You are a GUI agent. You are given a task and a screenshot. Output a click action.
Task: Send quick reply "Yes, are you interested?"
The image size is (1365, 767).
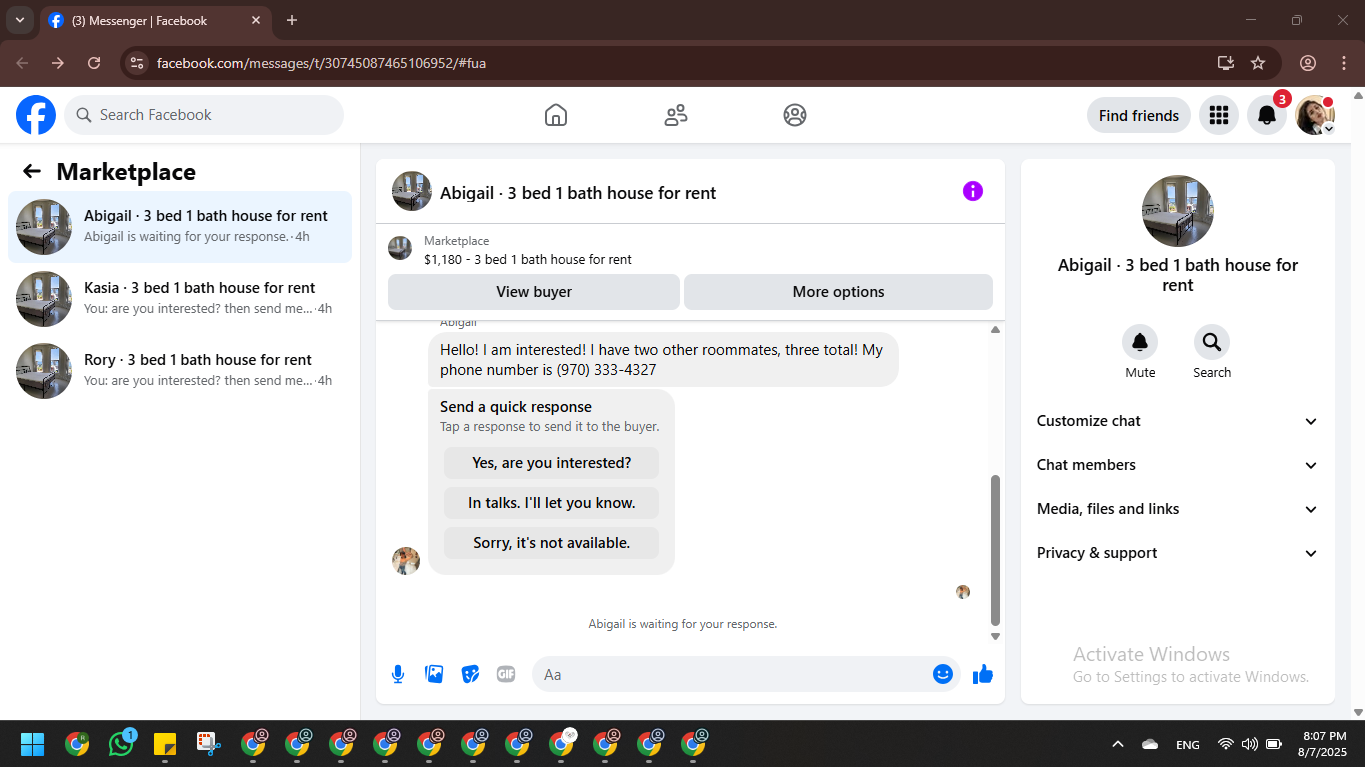pos(551,463)
